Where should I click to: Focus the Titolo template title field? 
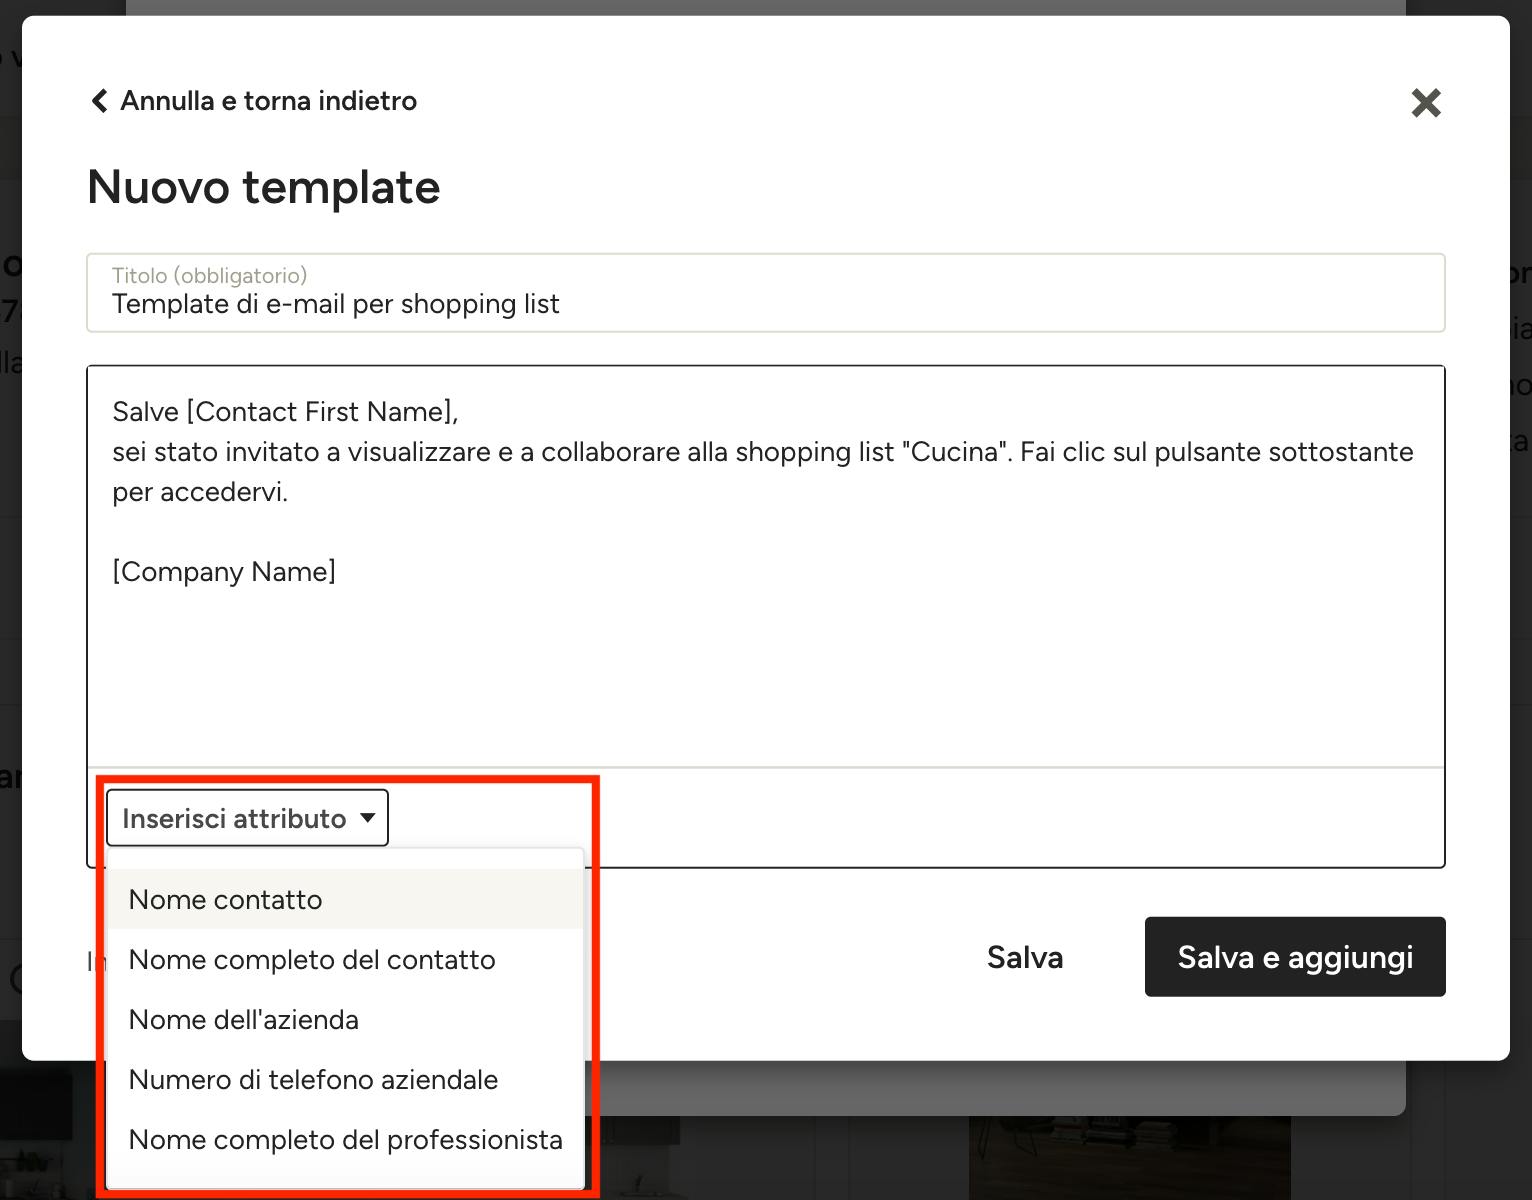click(x=766, y=293)
